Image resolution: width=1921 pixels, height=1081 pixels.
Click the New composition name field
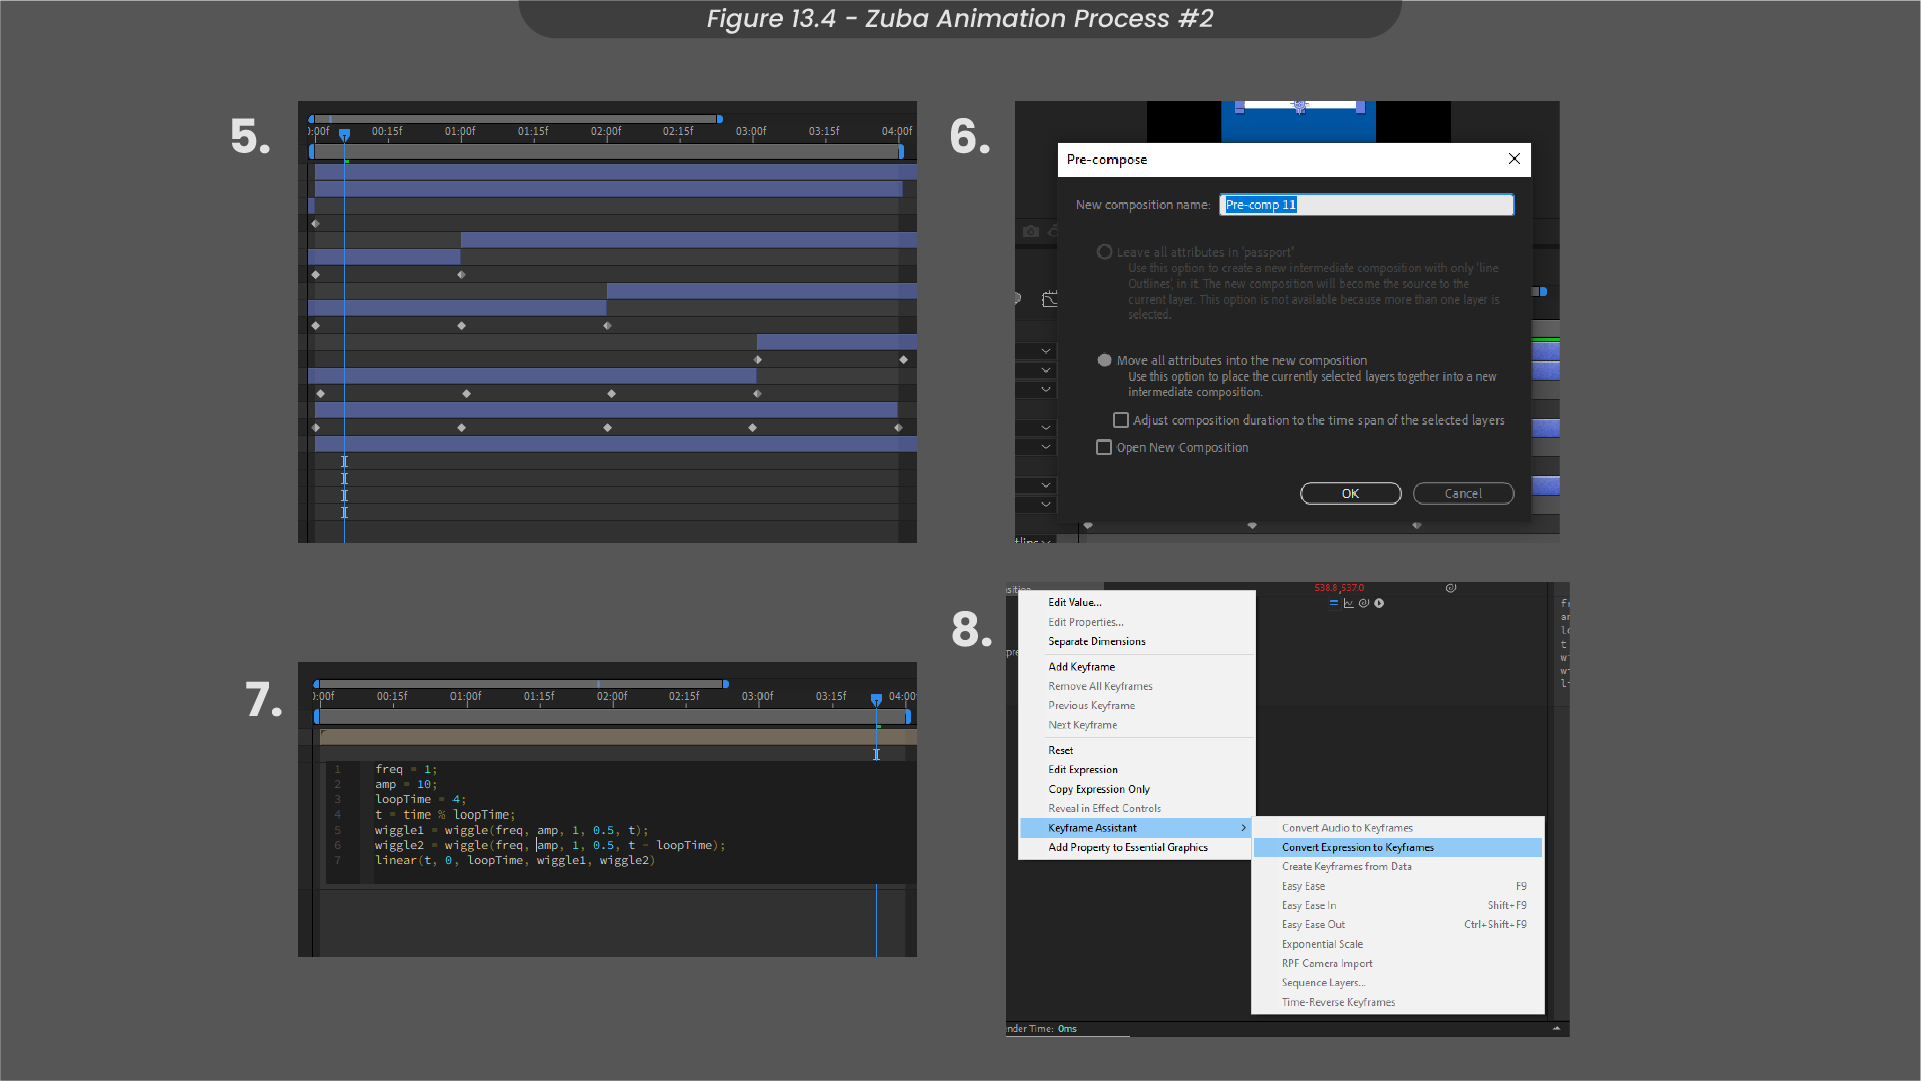[1366, 204]
